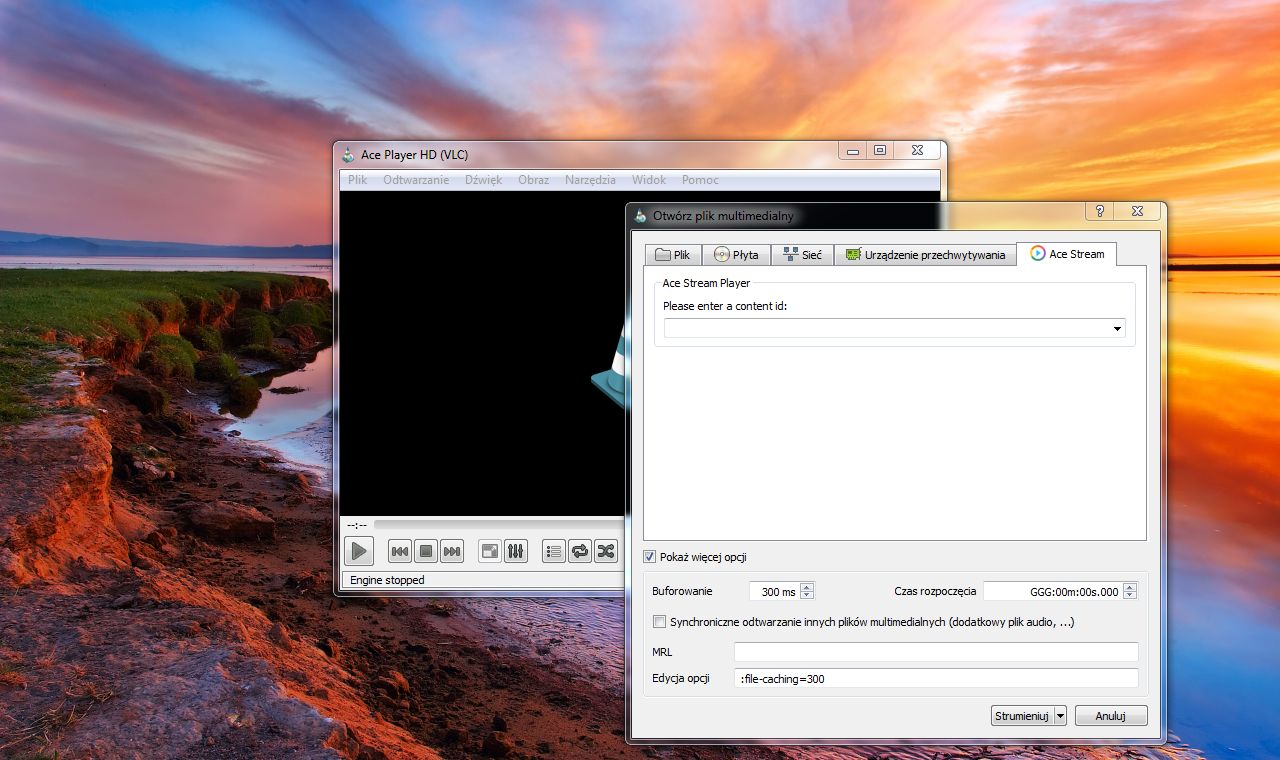Click the 'Engine stopped' status text
Screen dimensions: 1280x760
tap(387, 580)
